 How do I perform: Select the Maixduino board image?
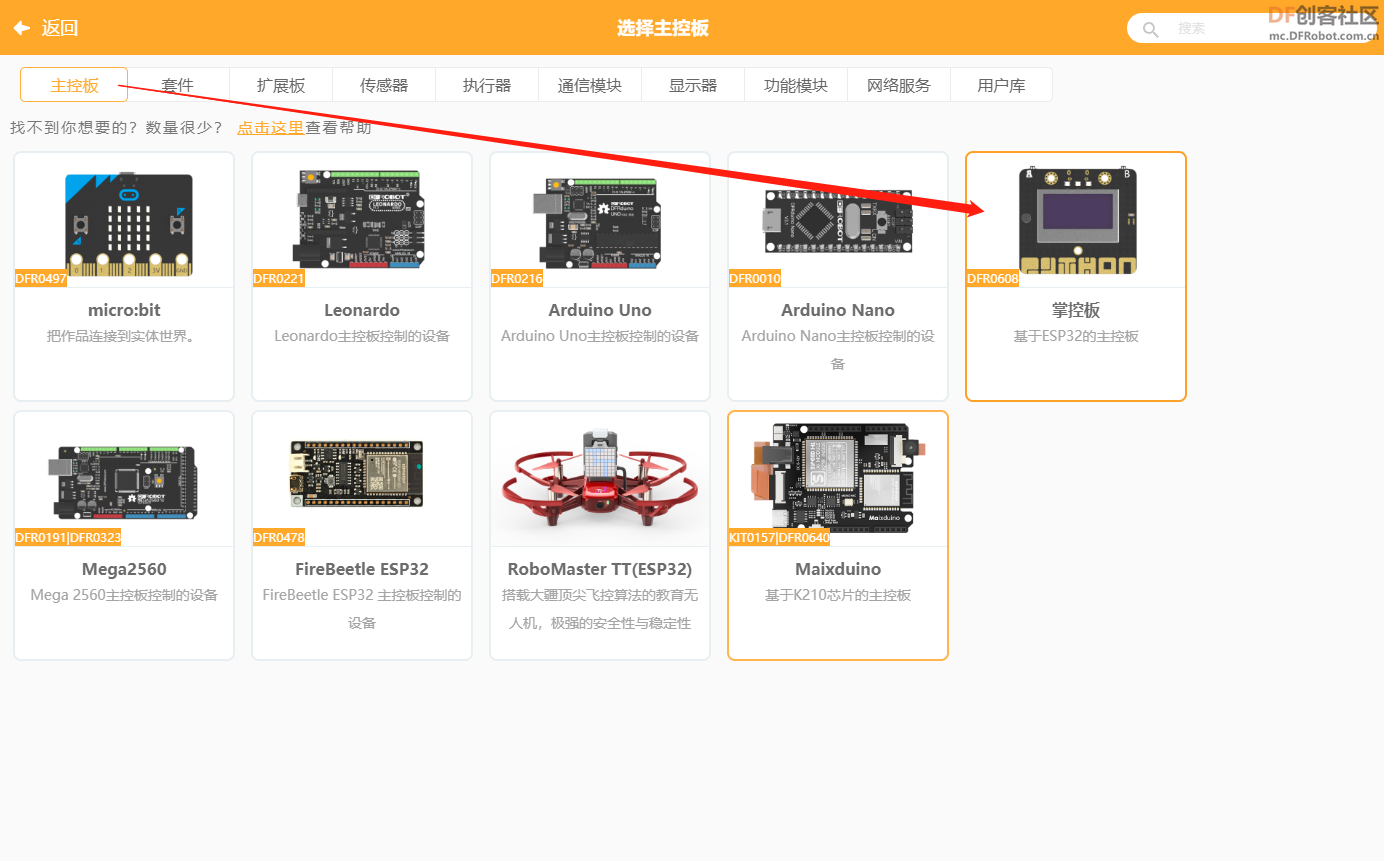(840, 477)
